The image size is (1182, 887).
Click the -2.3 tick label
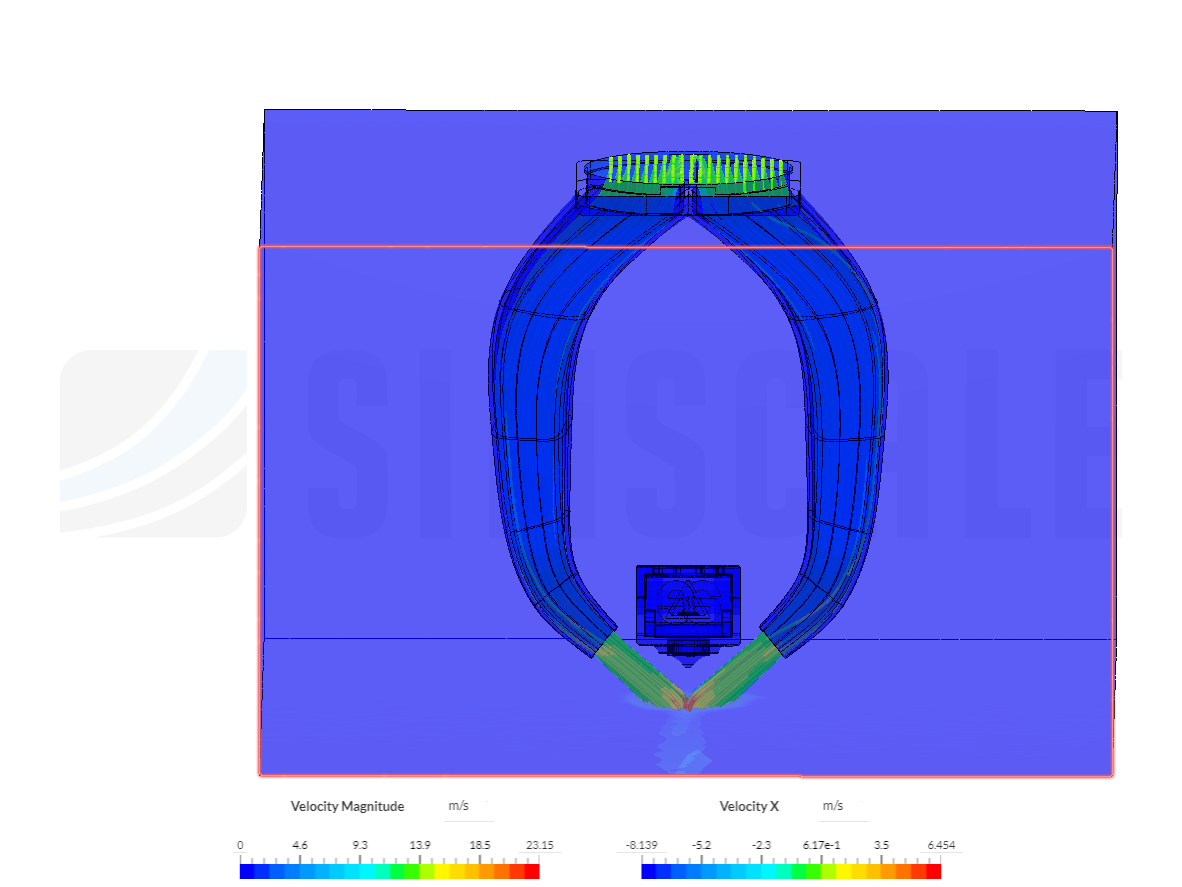click(761, 845)
